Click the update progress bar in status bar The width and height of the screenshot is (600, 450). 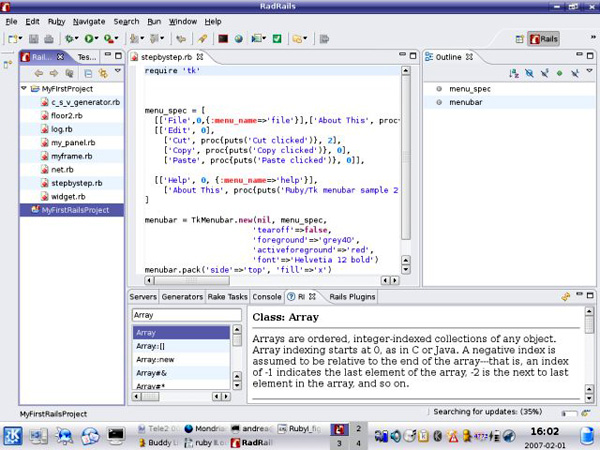pyautogui.click(x=569, y=413)
